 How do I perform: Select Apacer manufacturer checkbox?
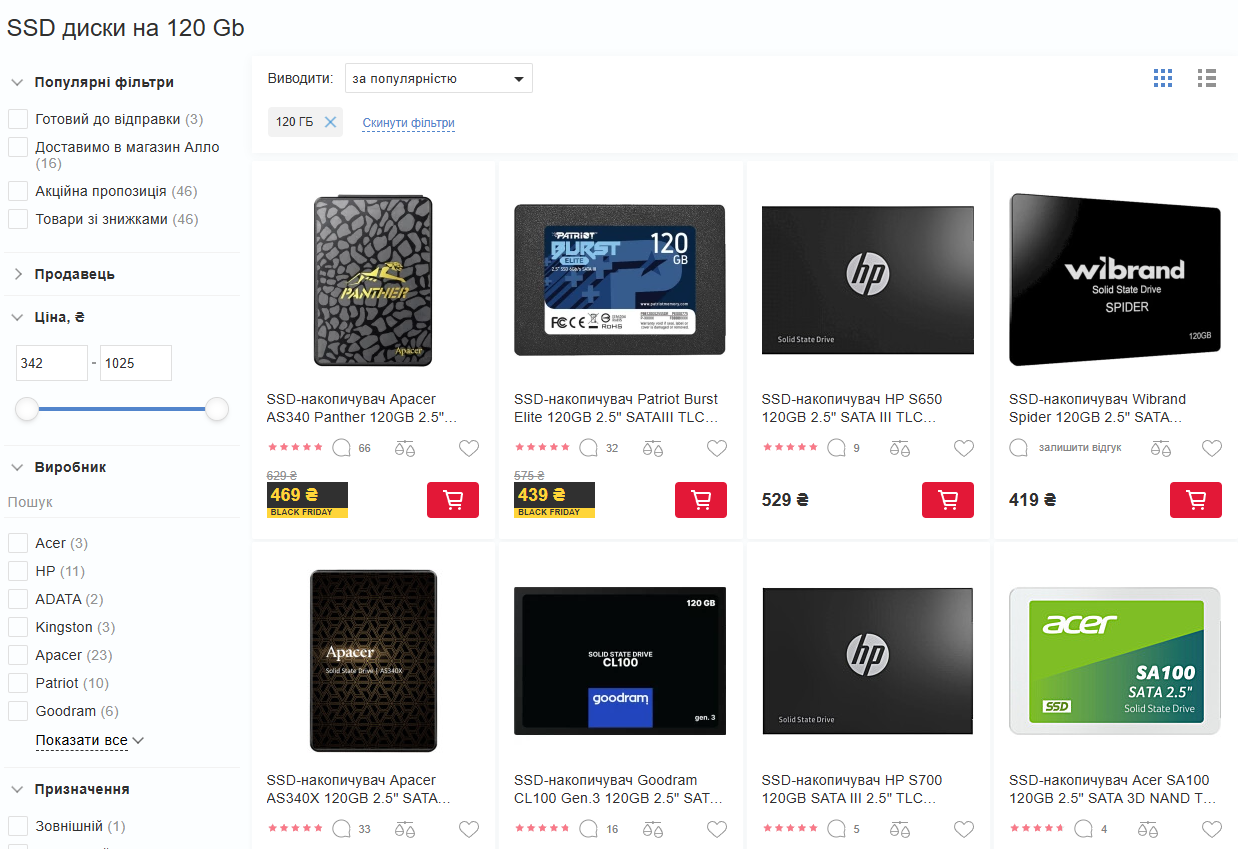pos(18,655)
